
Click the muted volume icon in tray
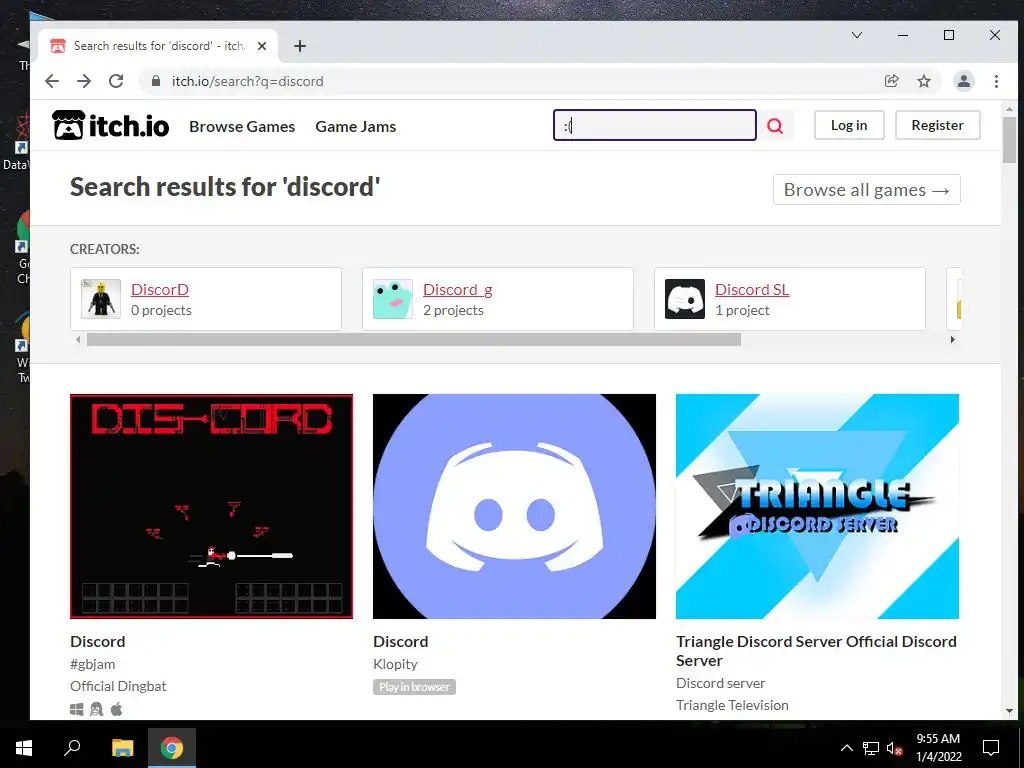click(x=895, y=748)
